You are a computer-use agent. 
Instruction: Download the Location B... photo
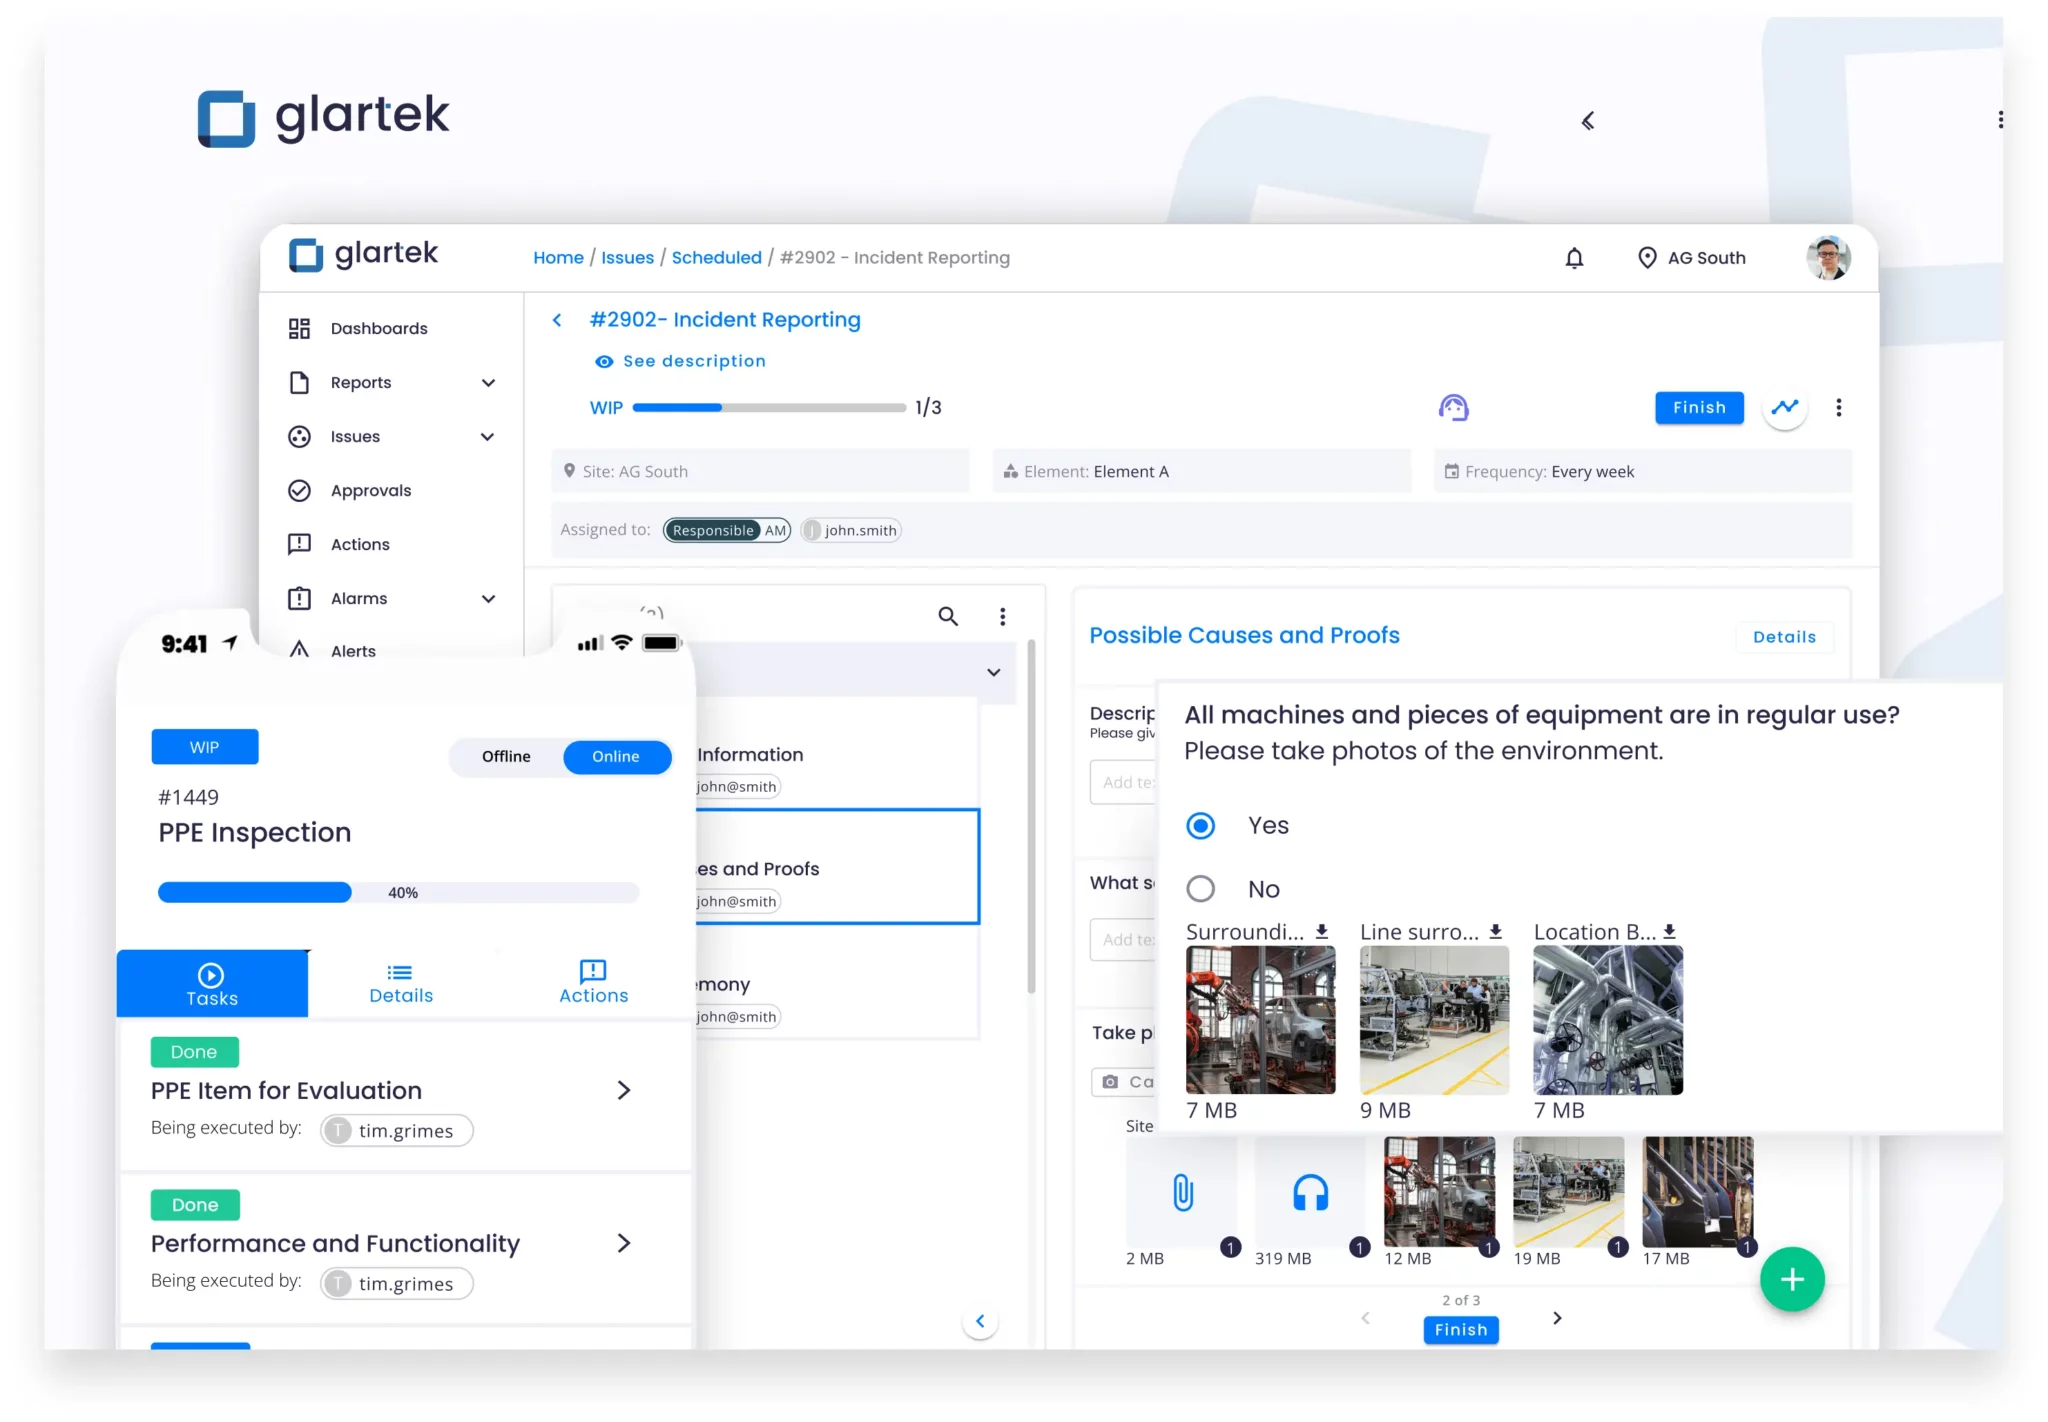(x=1670, y=932)
